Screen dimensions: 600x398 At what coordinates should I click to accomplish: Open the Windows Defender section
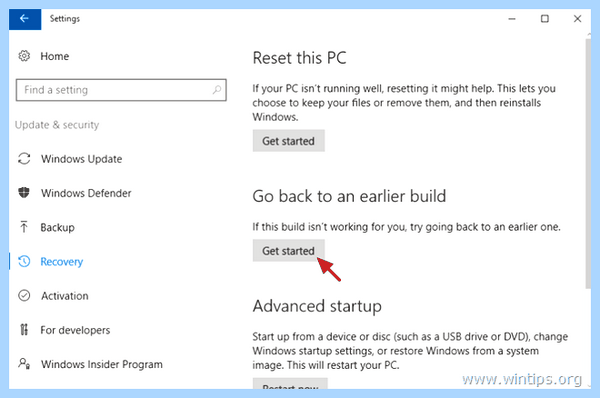[x=86, y=193]
